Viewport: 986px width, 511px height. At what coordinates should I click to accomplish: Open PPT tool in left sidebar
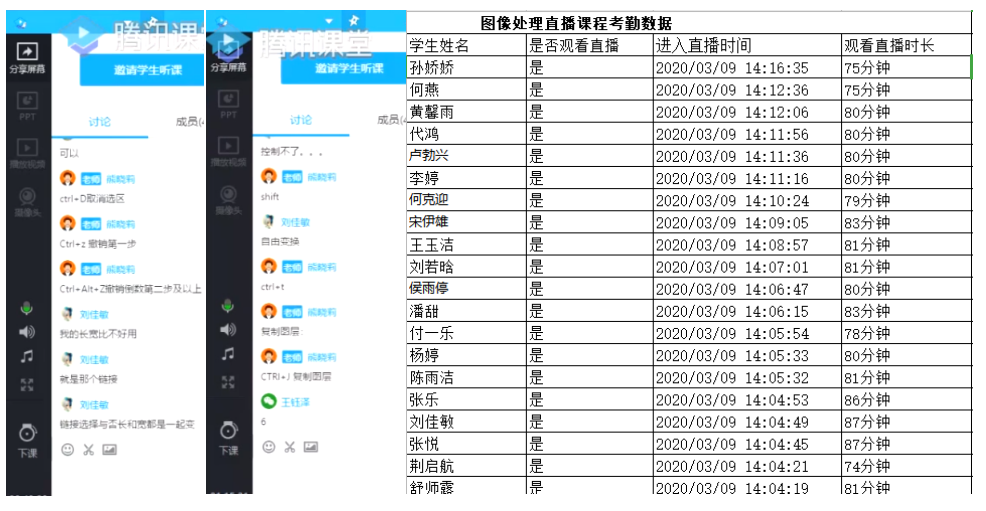pyautogui.click(x=28, y=103)
